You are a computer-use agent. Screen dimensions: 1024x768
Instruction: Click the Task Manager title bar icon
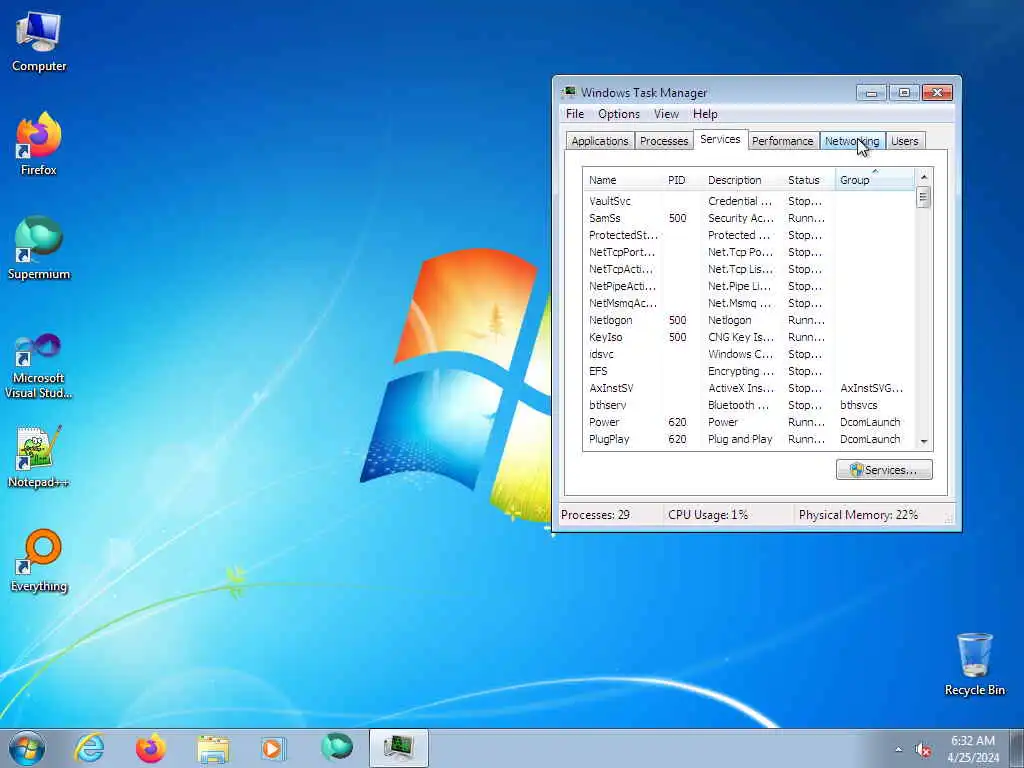569,92
